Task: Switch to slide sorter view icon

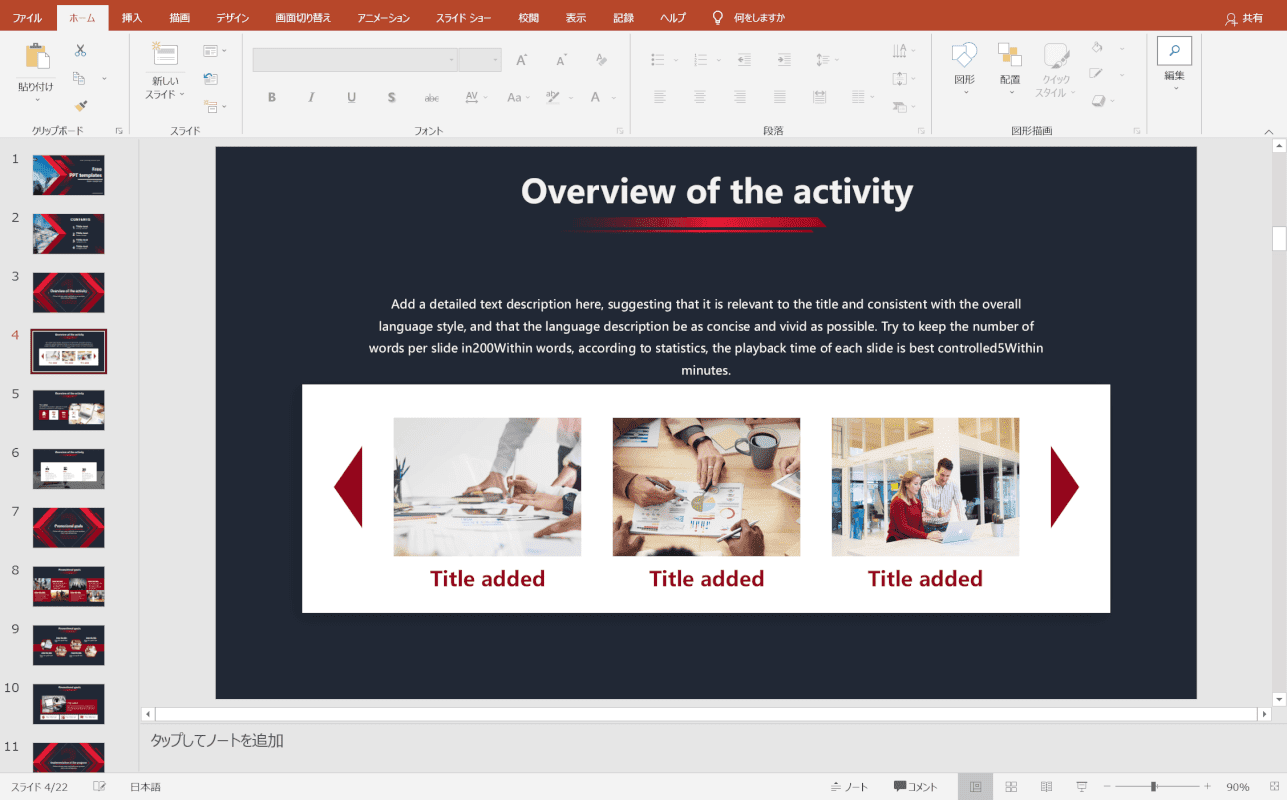Action: [1011, 787]
